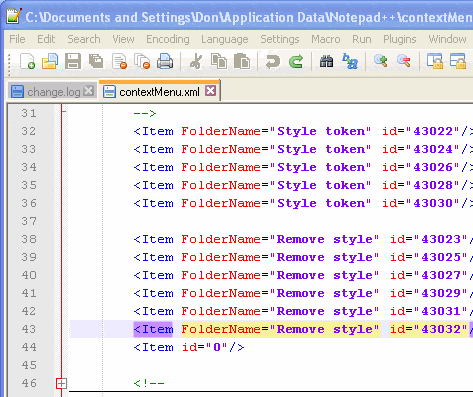473x397 pixels.
Task: Click line number 37 in the margin
Action: coord(29,221)
